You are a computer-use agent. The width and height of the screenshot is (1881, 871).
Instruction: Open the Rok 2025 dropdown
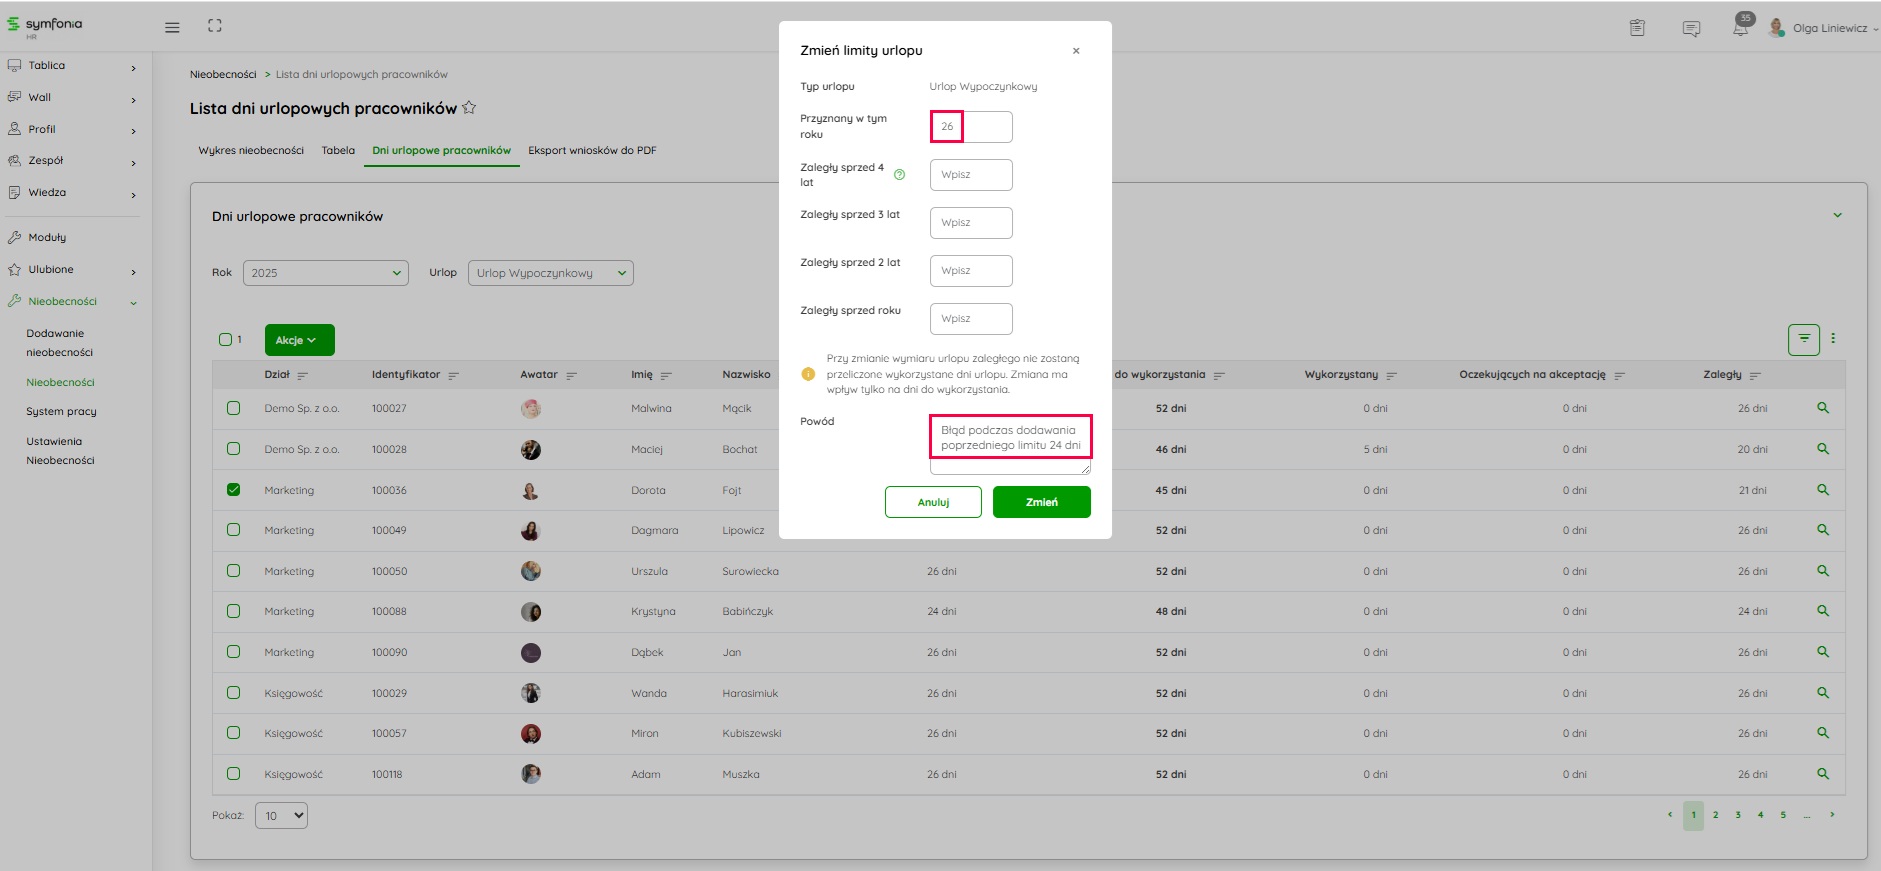coord(325,273)
